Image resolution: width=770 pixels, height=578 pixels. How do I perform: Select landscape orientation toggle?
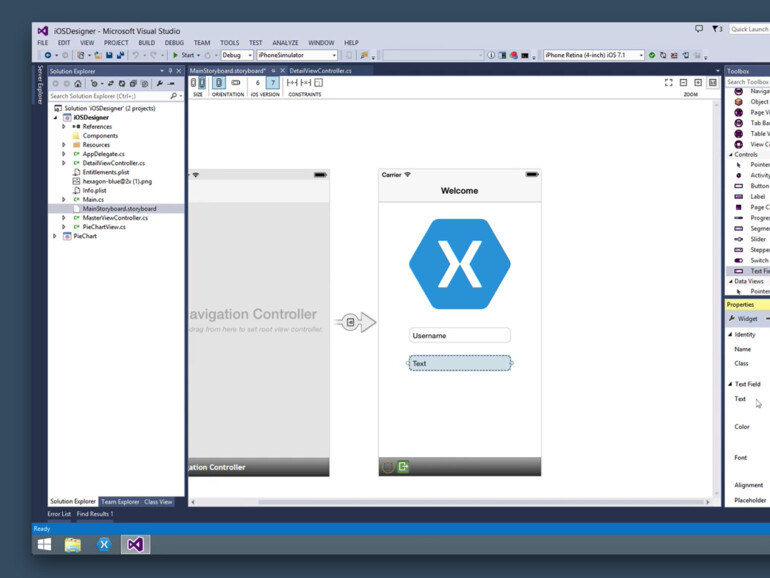[236, 83]
